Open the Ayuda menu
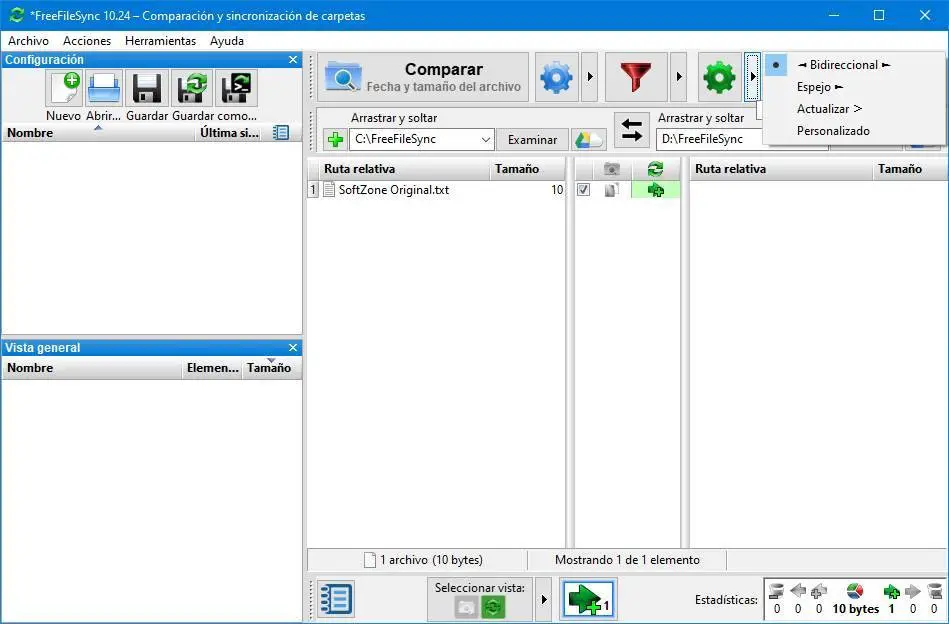Viewport: 949px width, 624px height. tap(227, 41)
